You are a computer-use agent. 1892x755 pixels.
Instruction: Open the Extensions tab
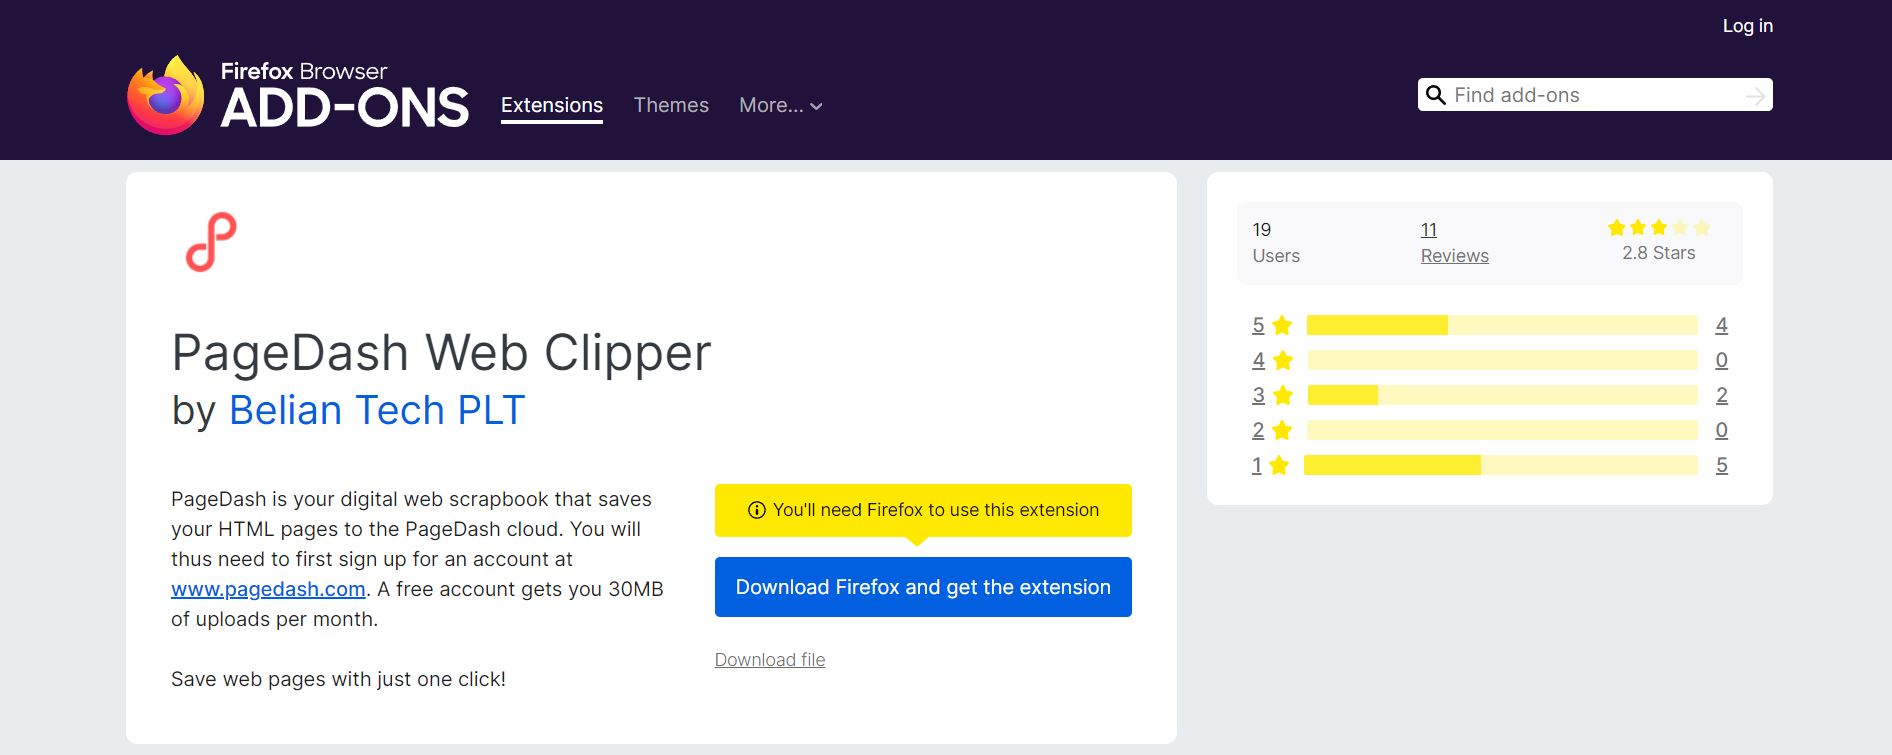pyautogui.click(x=552, y=105)
